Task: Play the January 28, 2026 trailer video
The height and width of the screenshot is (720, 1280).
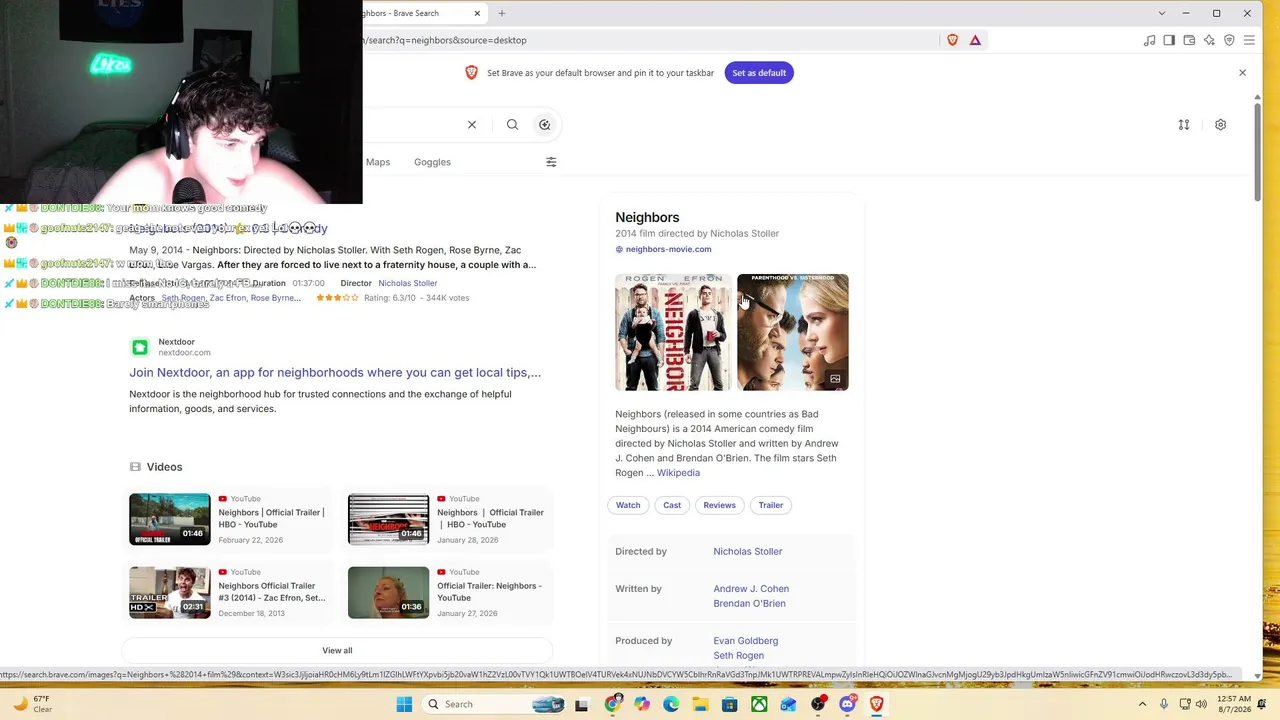Action: pos(447,519)
